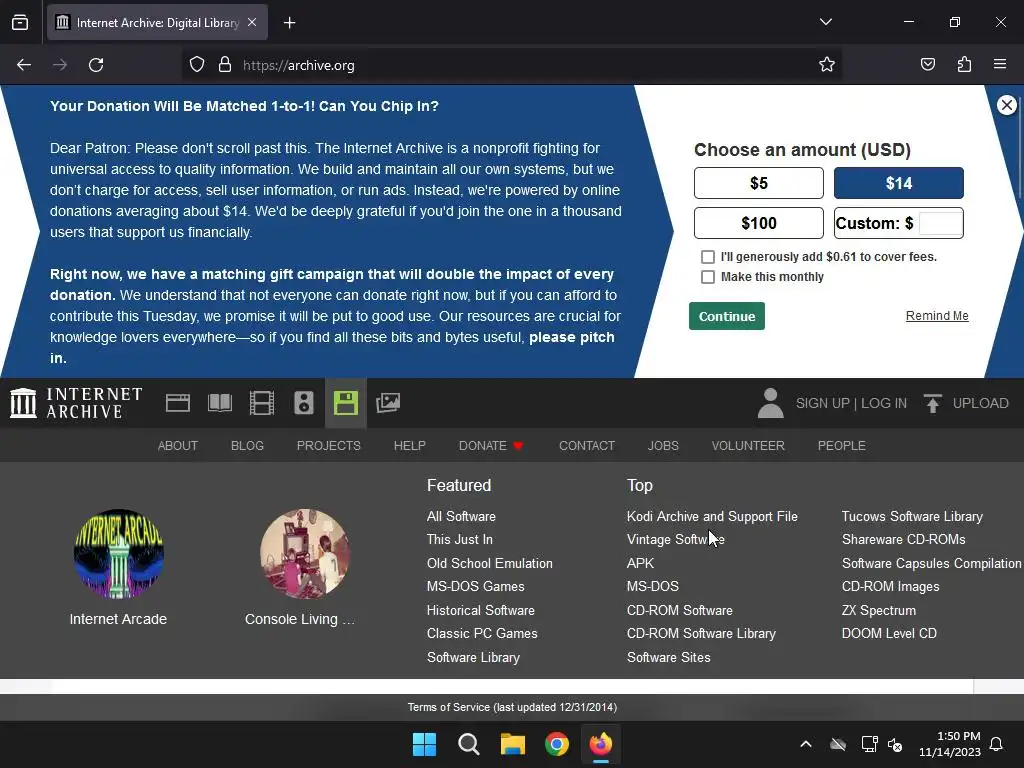The height and width of the screenshot is (768, 1024).
Task: Open the Texts book icon
Action: click(220, 403)
